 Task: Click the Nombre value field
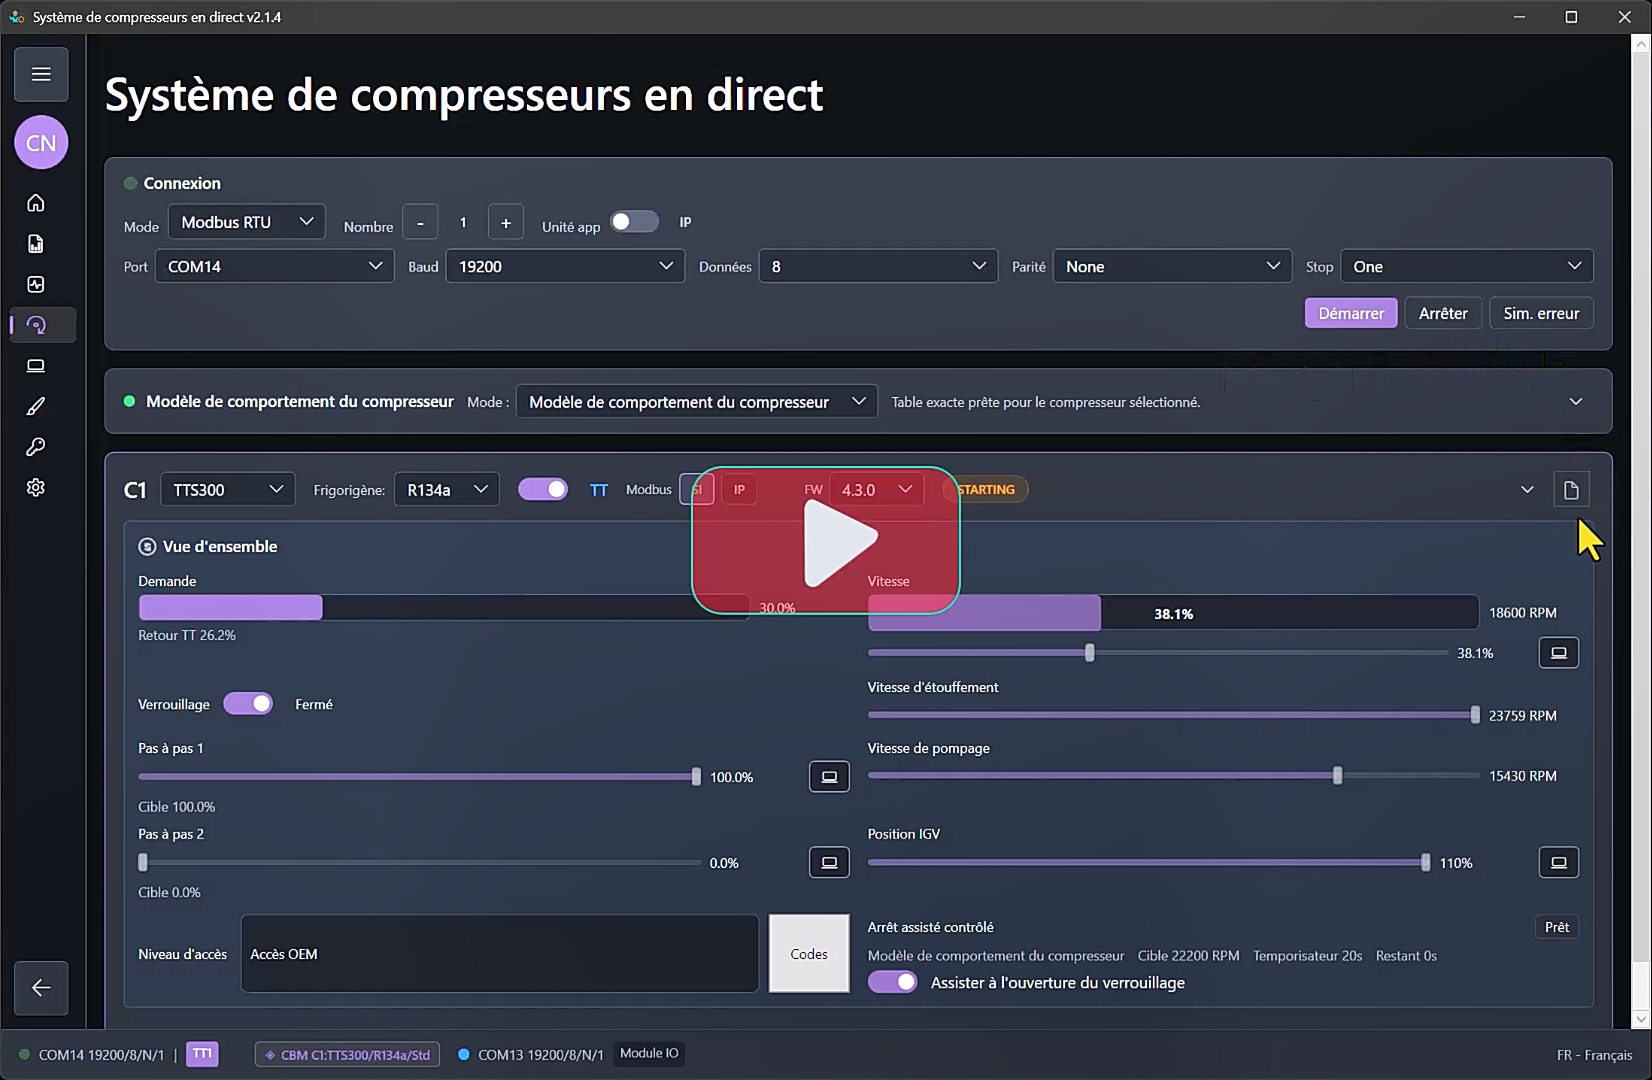tap(463, 222)
